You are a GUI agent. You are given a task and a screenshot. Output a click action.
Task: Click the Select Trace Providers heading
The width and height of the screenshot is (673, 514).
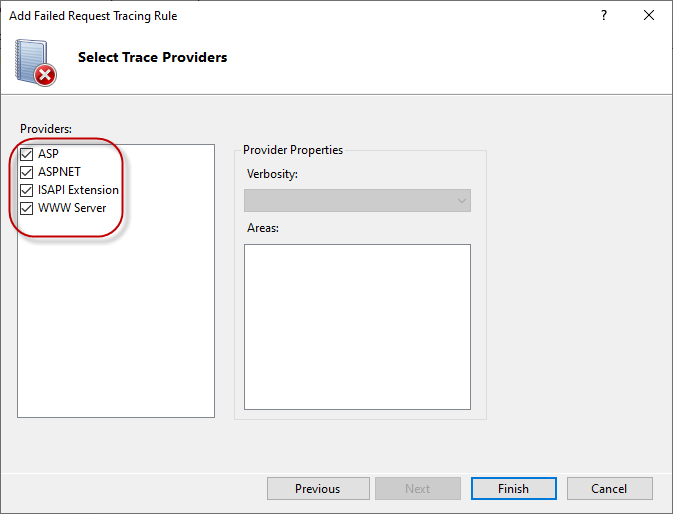[152, 57]
